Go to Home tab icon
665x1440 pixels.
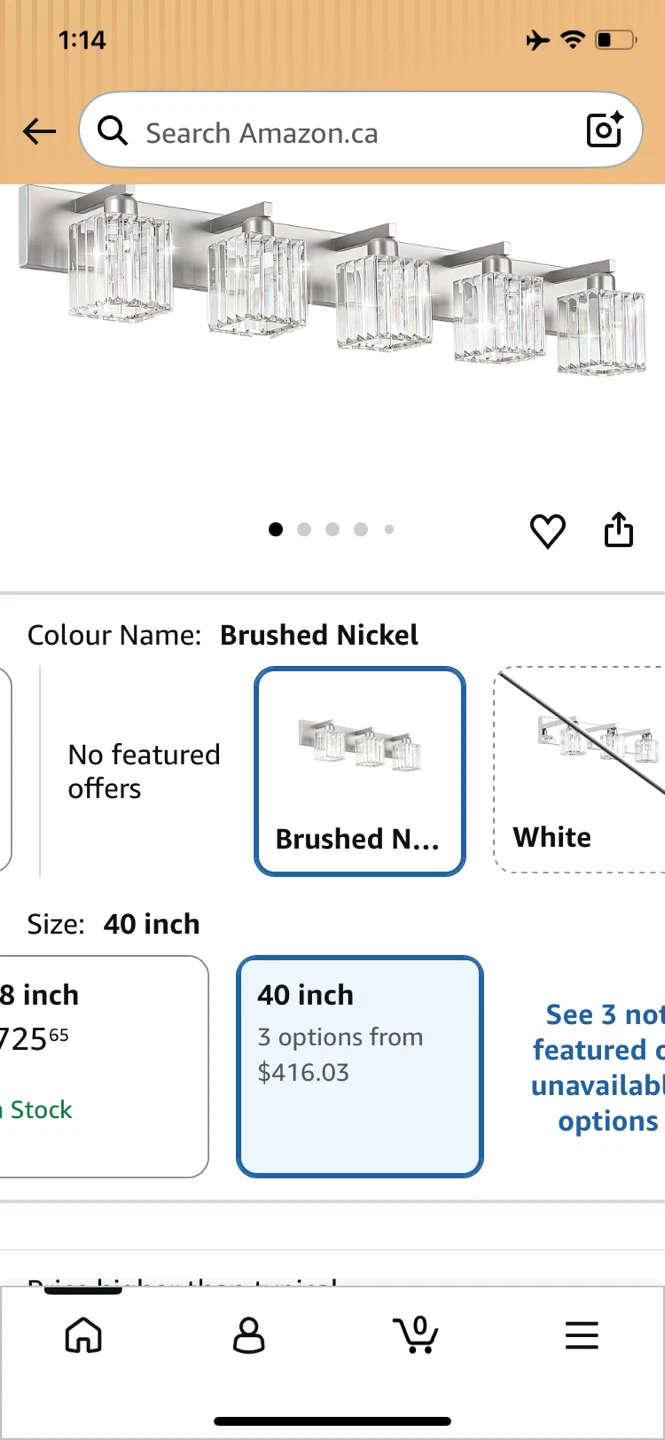click(83, 1335)
